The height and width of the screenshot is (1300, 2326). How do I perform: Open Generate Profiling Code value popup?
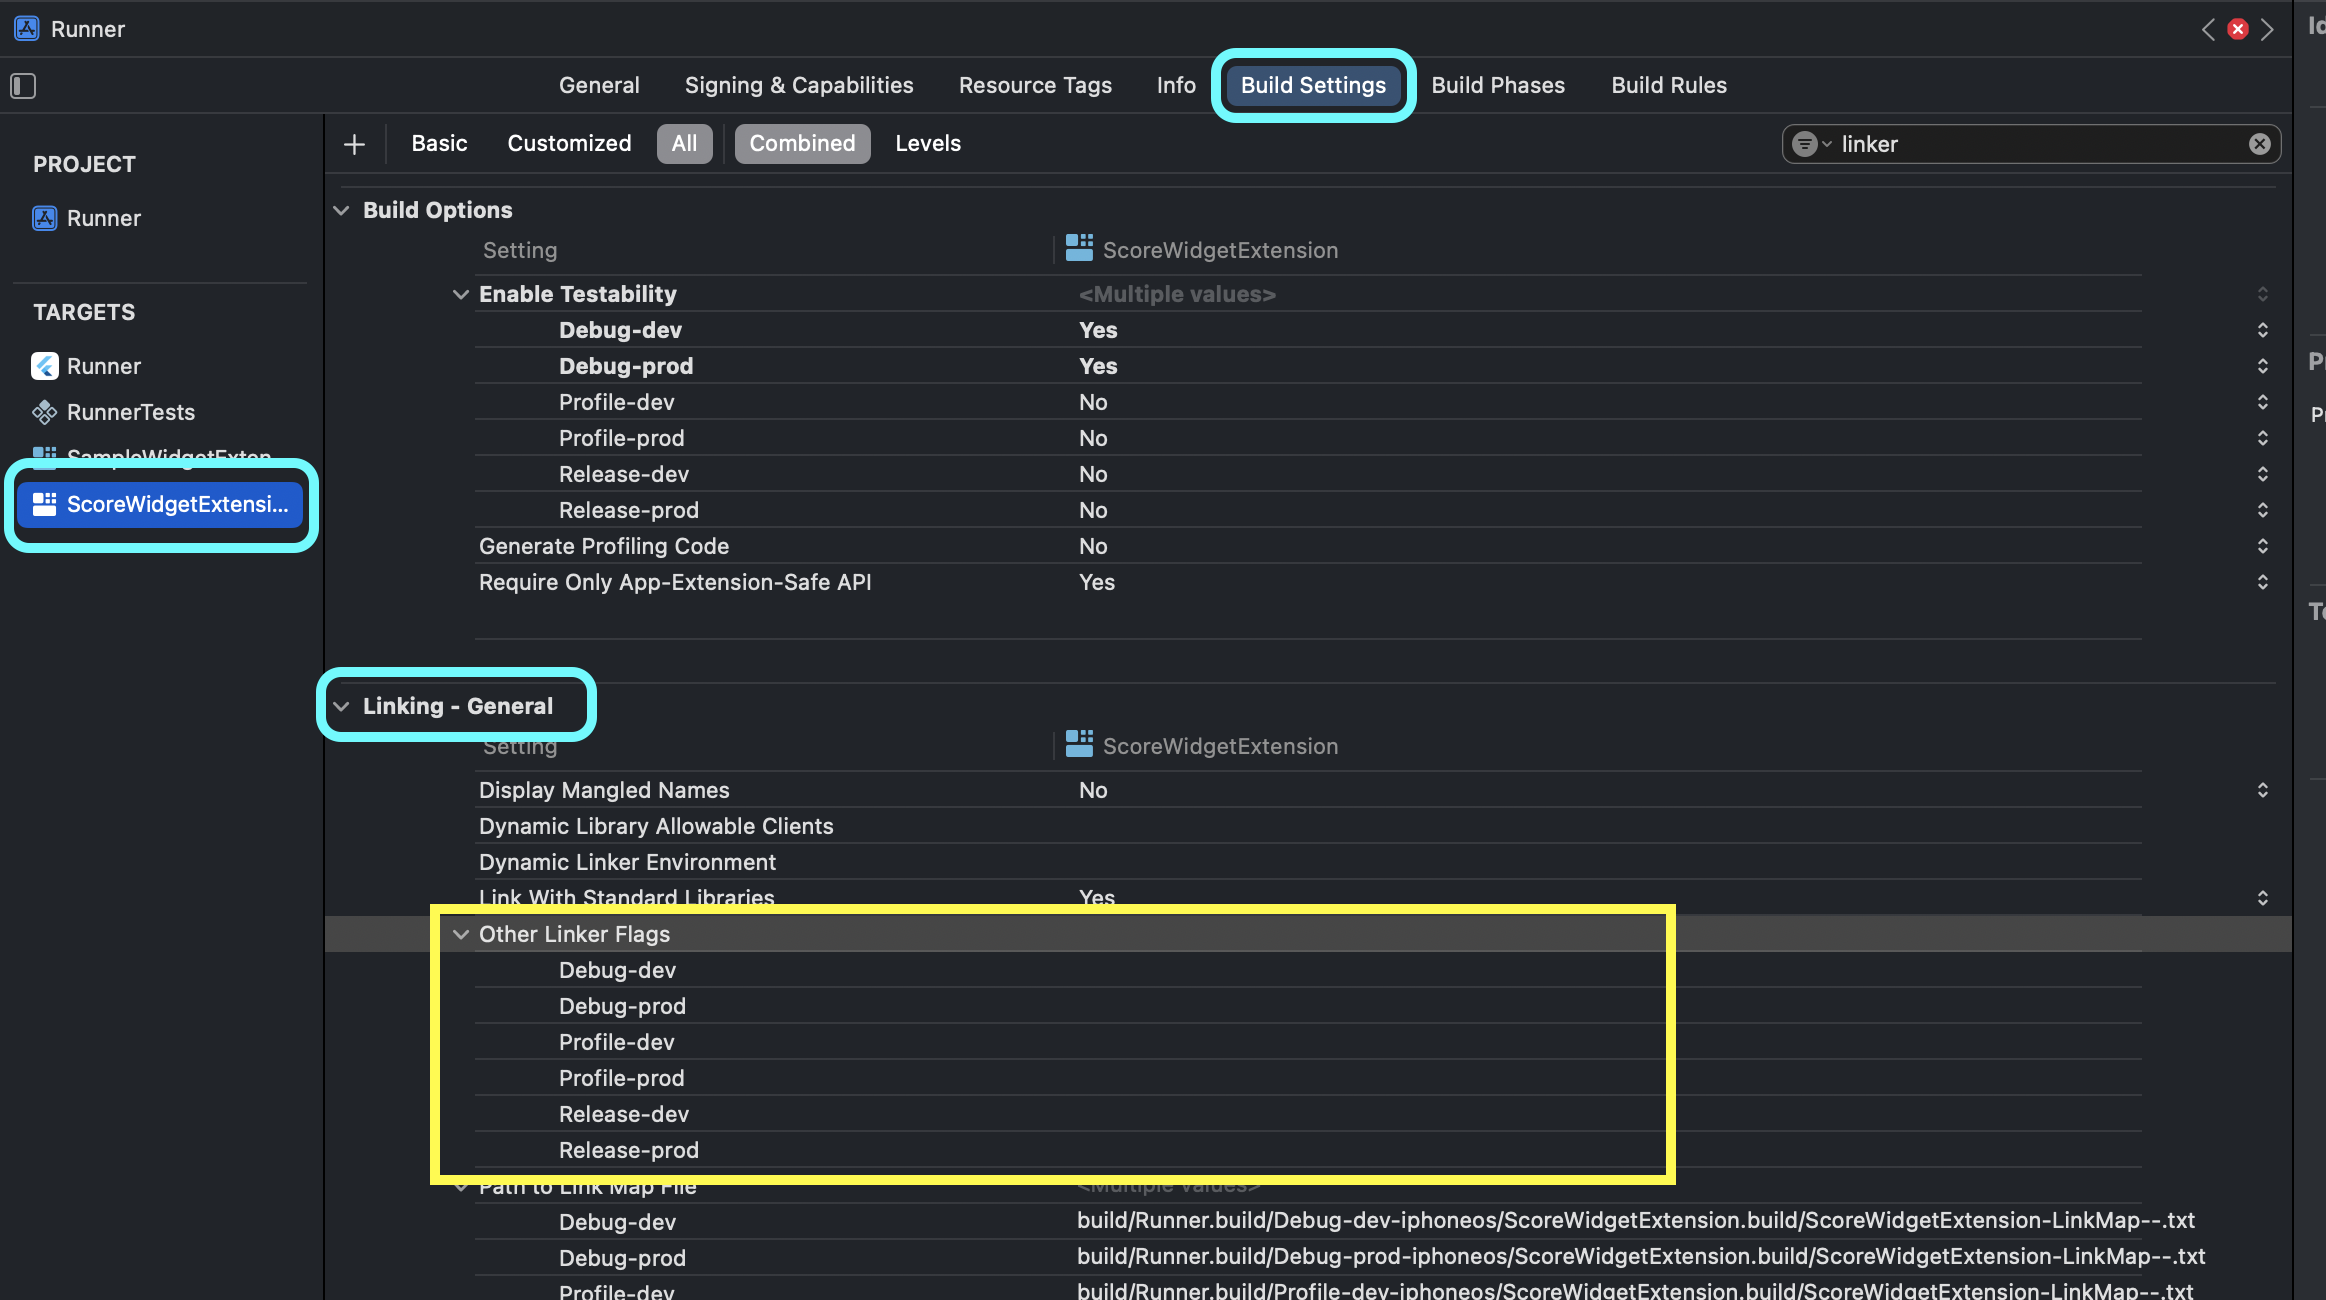[x=2262, y=546]
